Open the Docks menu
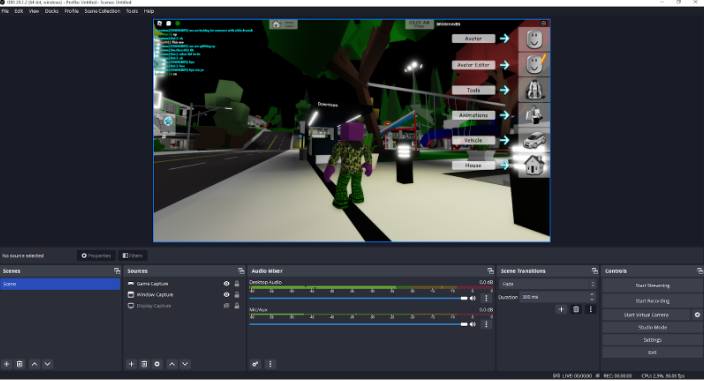This screenshot has width=704, height=381. tap(52, 11)
